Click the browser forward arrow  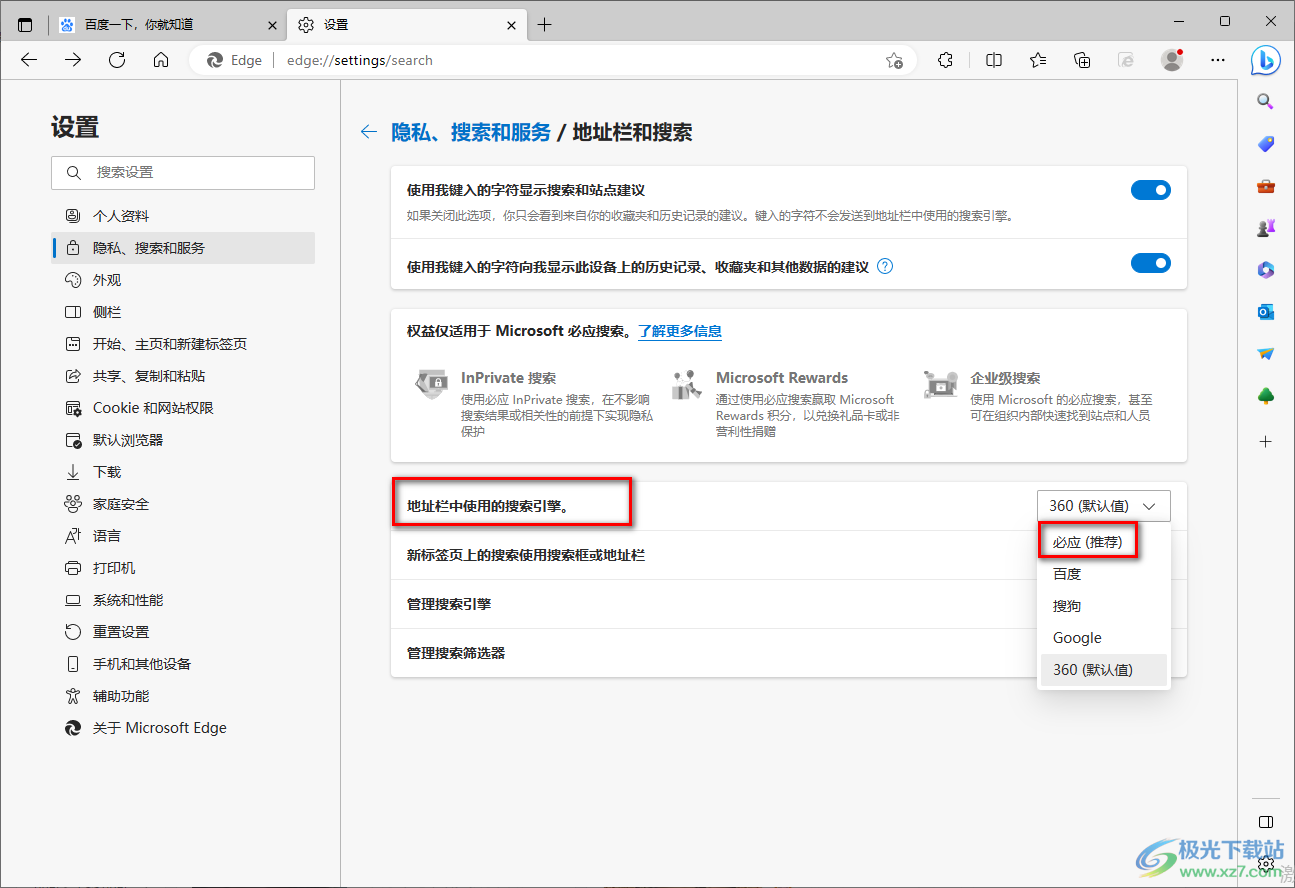[73, 60]
